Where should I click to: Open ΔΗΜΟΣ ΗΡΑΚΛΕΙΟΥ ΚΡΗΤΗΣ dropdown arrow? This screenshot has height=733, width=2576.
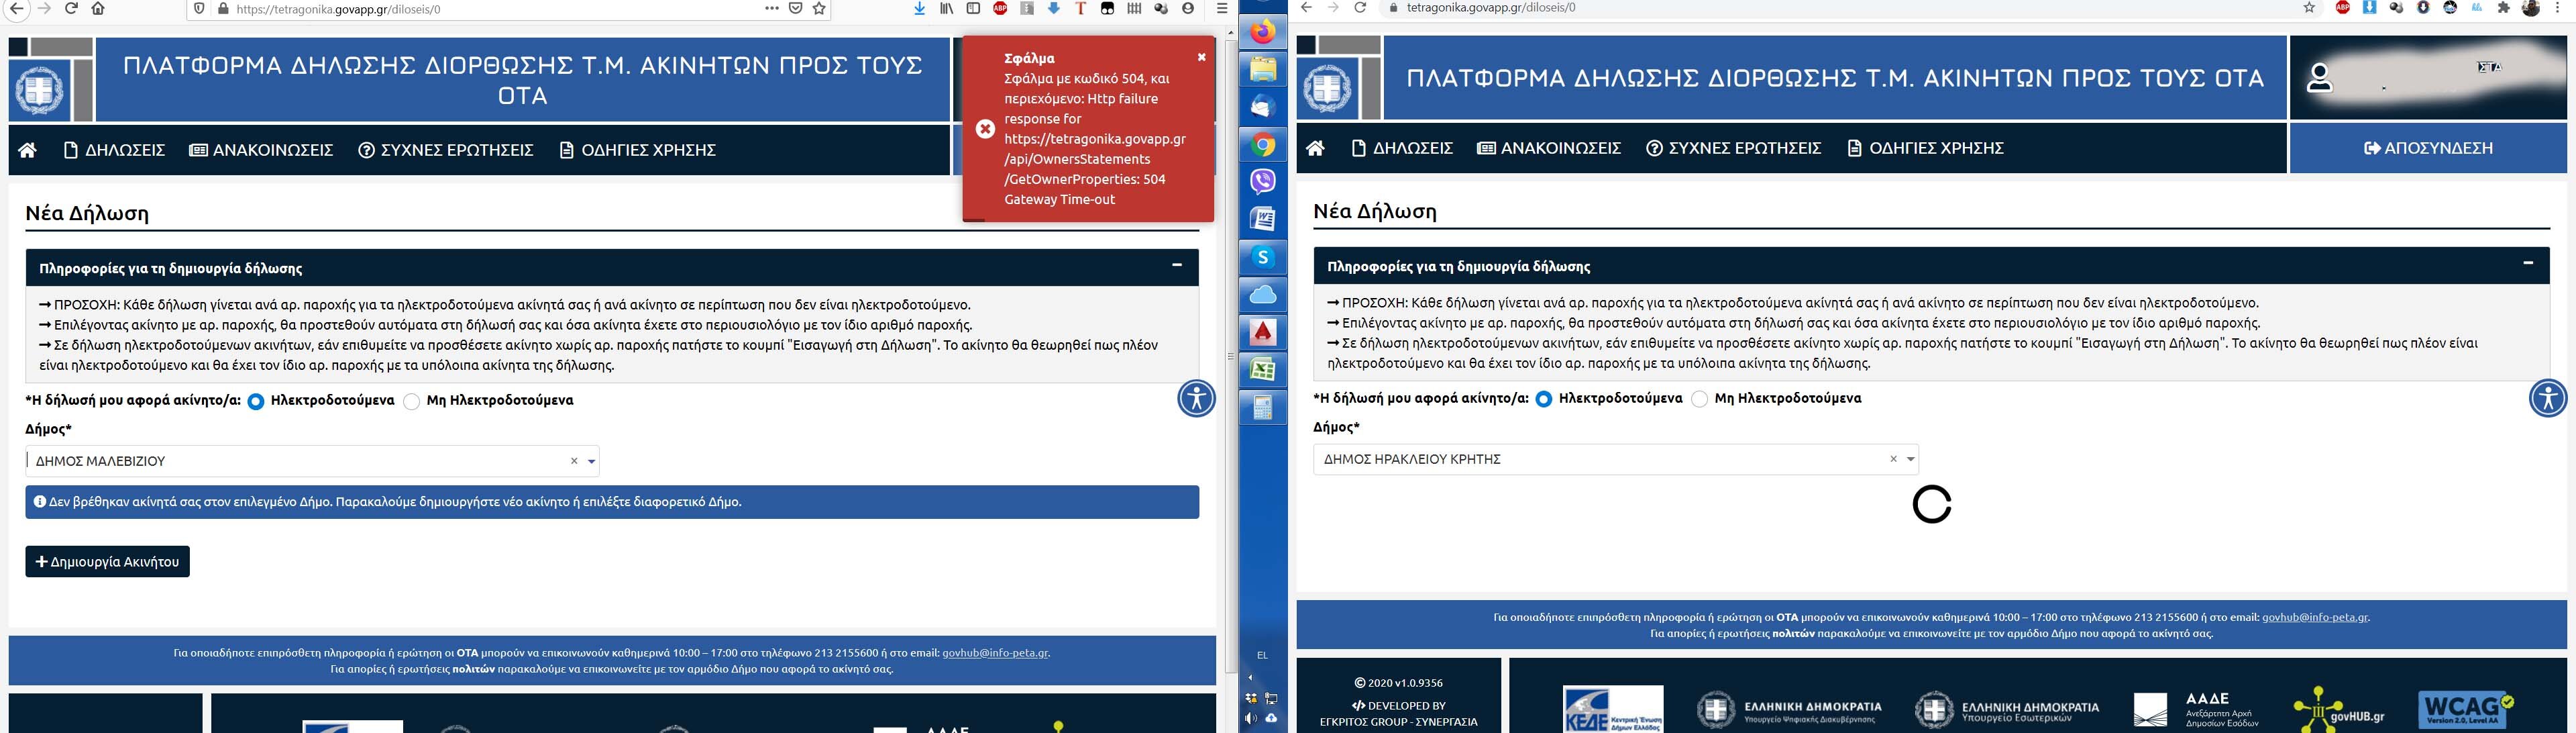click(x=1910, y=459)
